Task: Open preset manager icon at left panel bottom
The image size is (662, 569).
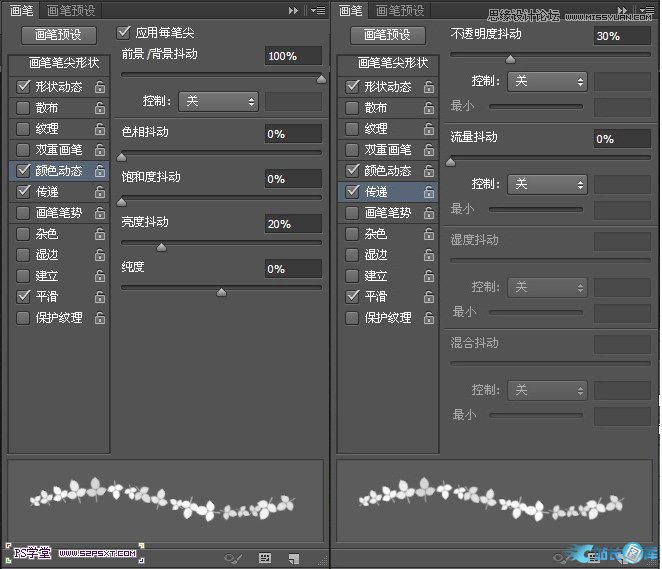Action: [x=265, y=557]
